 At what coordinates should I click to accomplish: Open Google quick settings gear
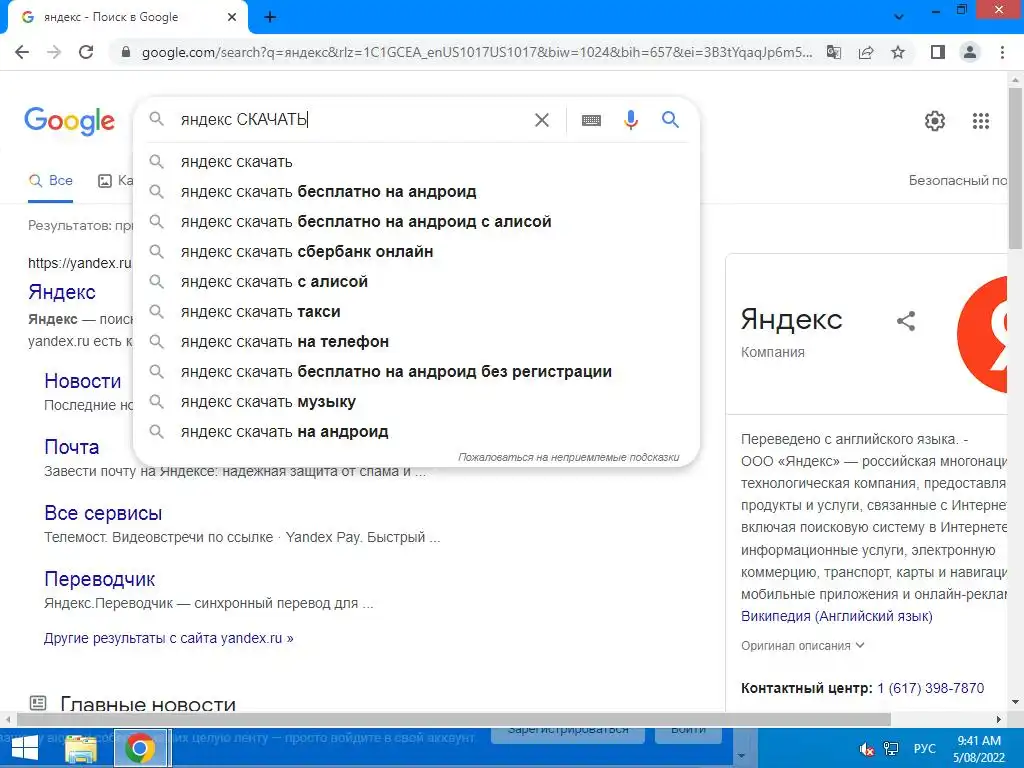pyautogui.click(x=935, y=121)
